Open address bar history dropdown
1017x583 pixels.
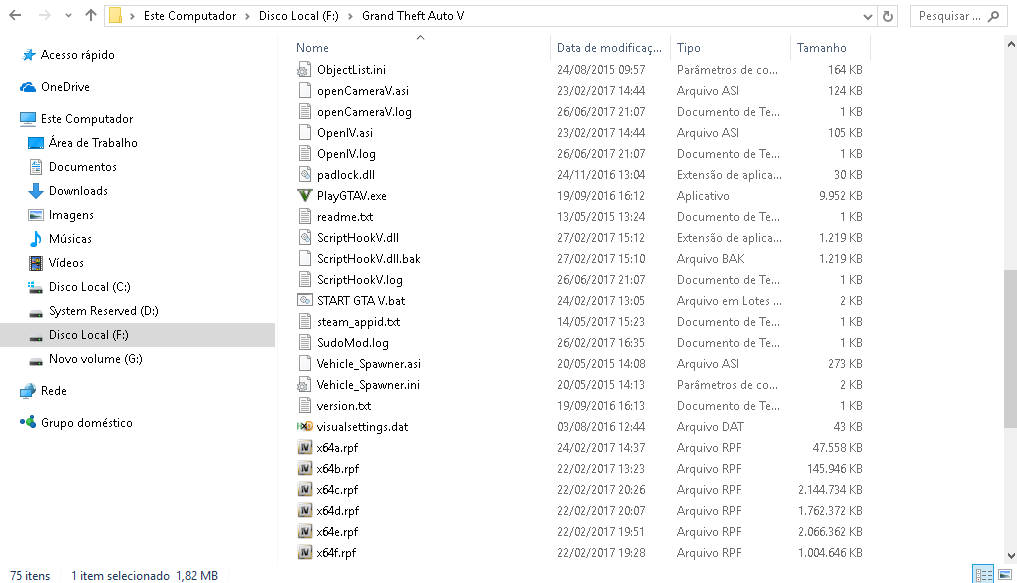click(x=868, y=17)
